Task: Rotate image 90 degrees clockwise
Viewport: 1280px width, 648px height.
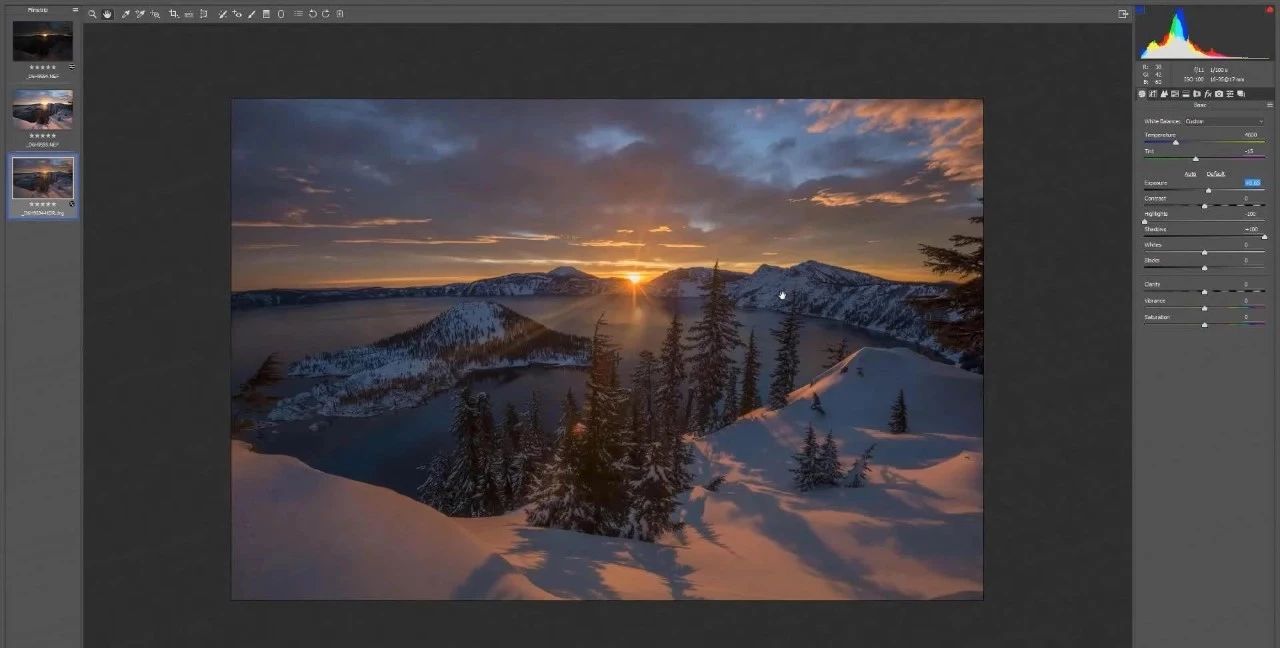Action: tap(326, 14)
